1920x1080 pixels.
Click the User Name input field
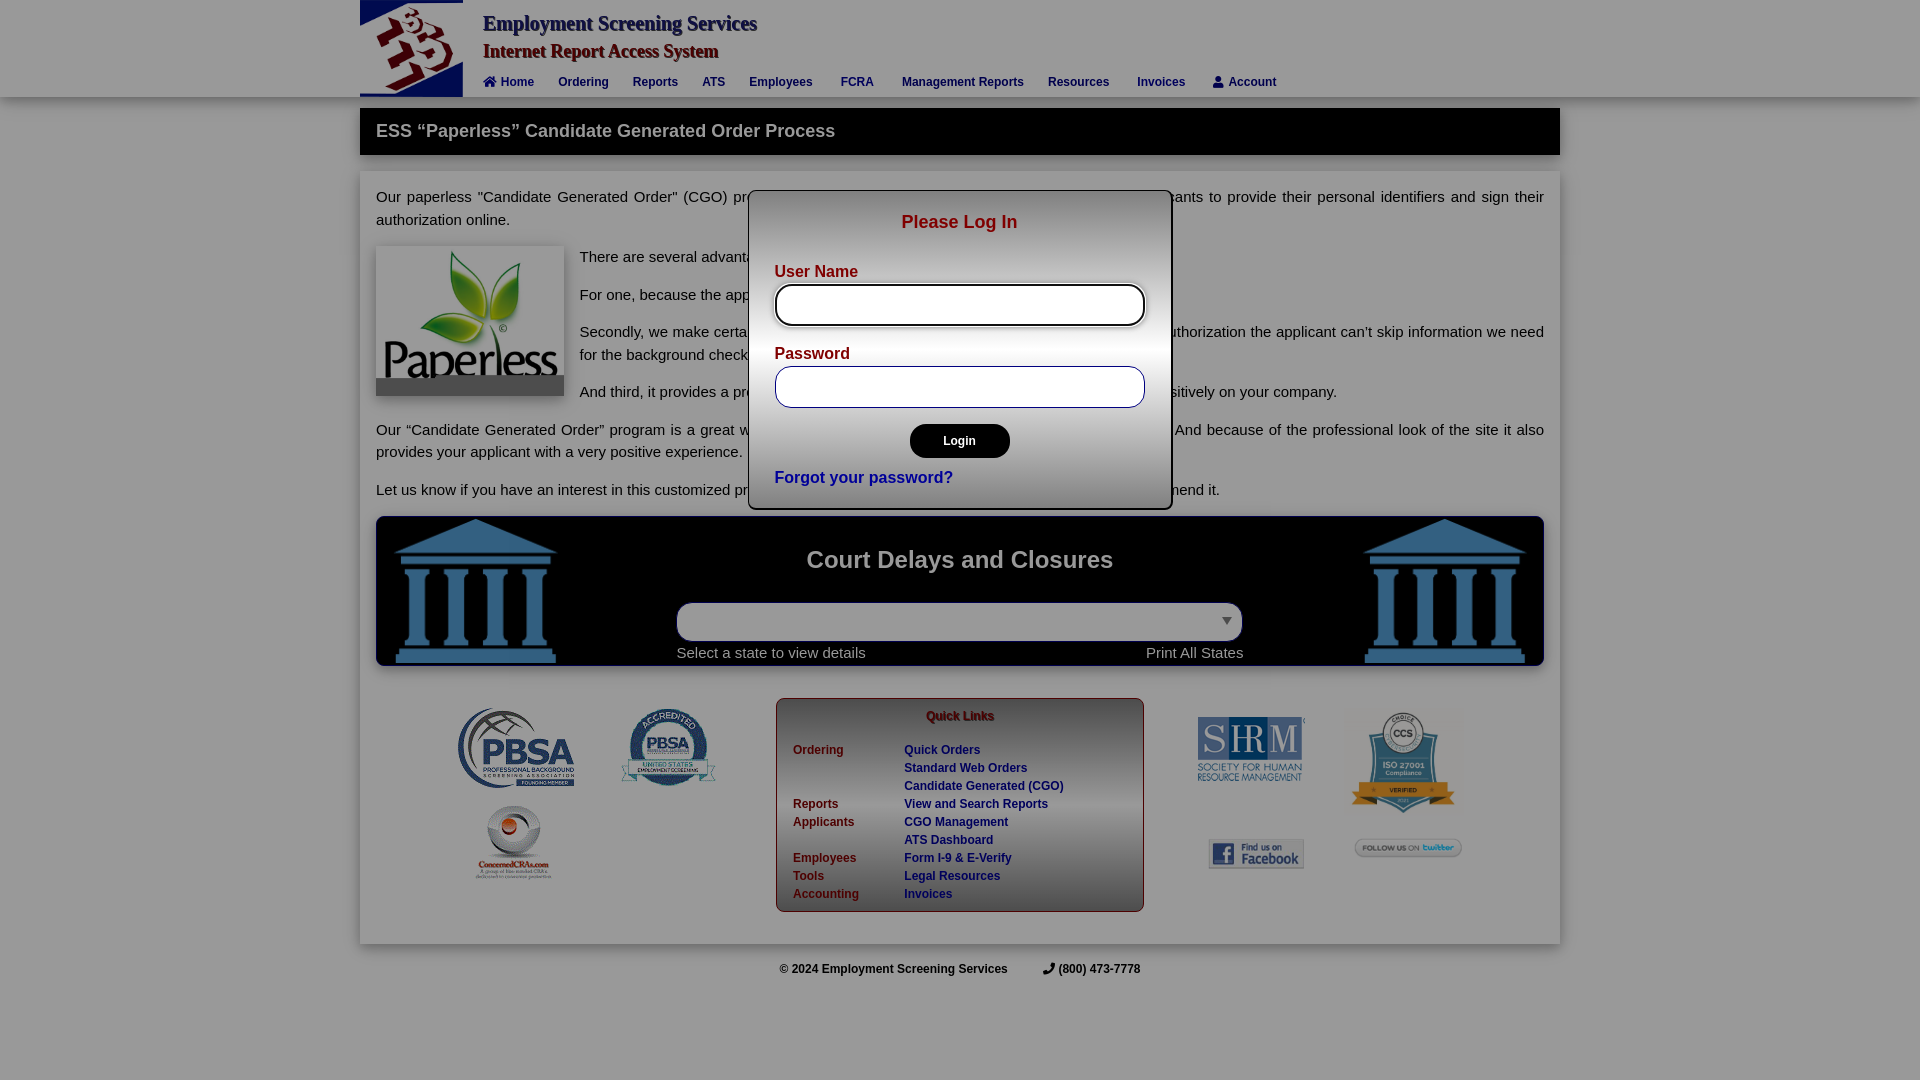[960, 305]
